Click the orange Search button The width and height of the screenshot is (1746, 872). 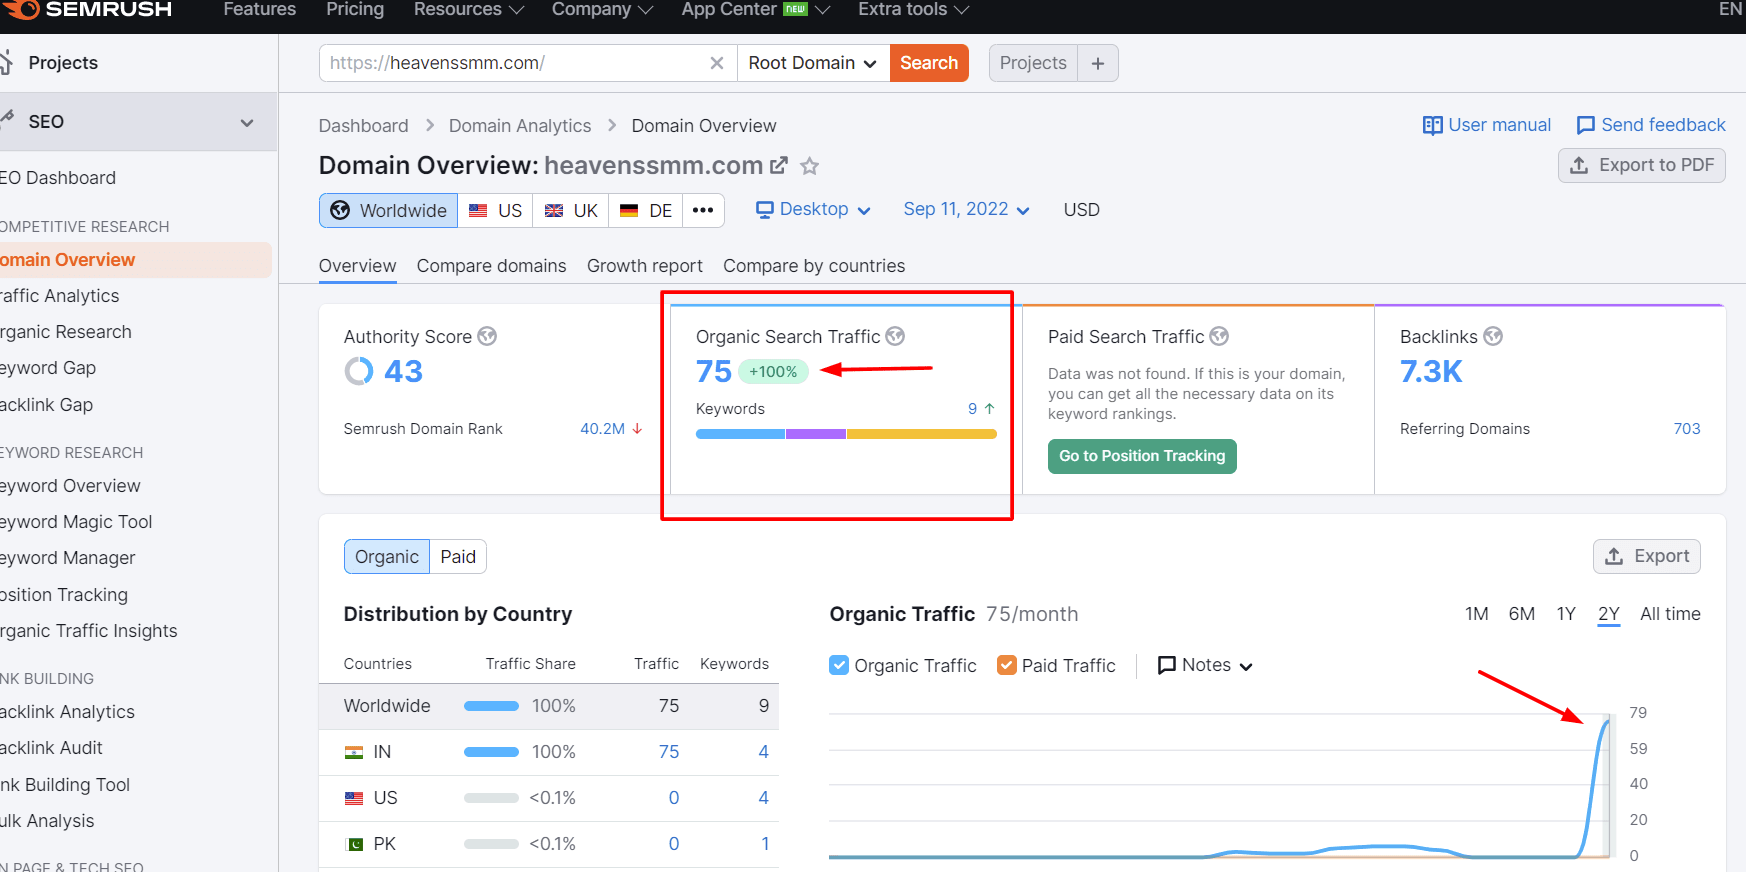coord(929,63)
